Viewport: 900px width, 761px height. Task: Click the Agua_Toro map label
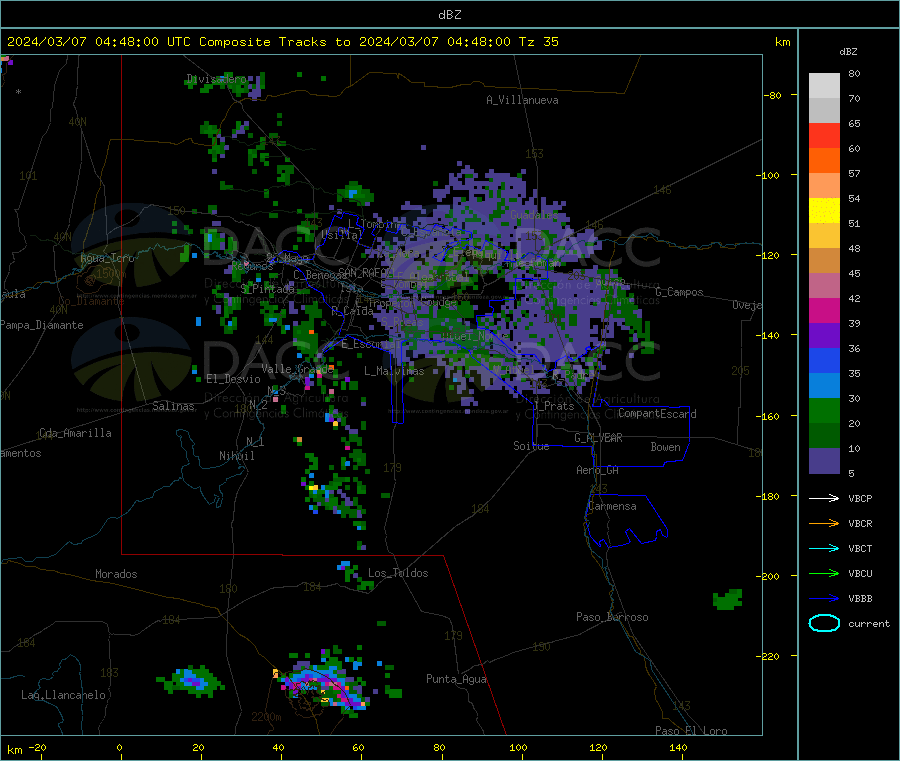tap(107, 258)
